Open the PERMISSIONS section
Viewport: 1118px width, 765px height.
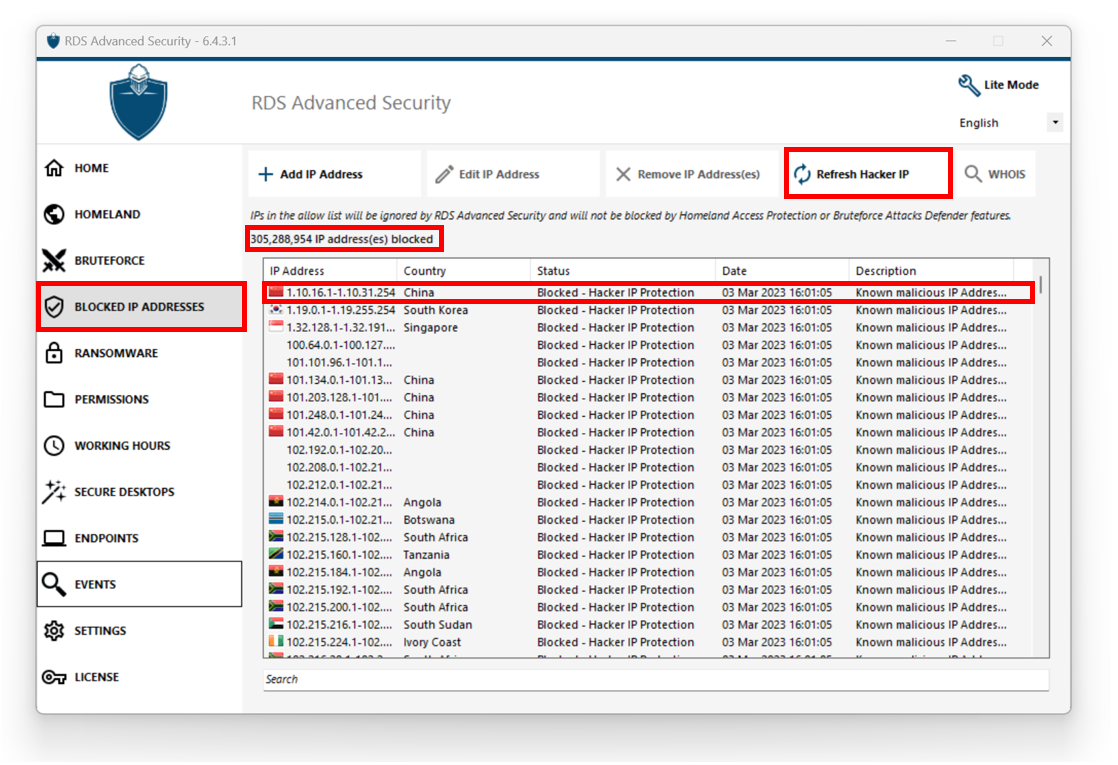pos(111,400)
